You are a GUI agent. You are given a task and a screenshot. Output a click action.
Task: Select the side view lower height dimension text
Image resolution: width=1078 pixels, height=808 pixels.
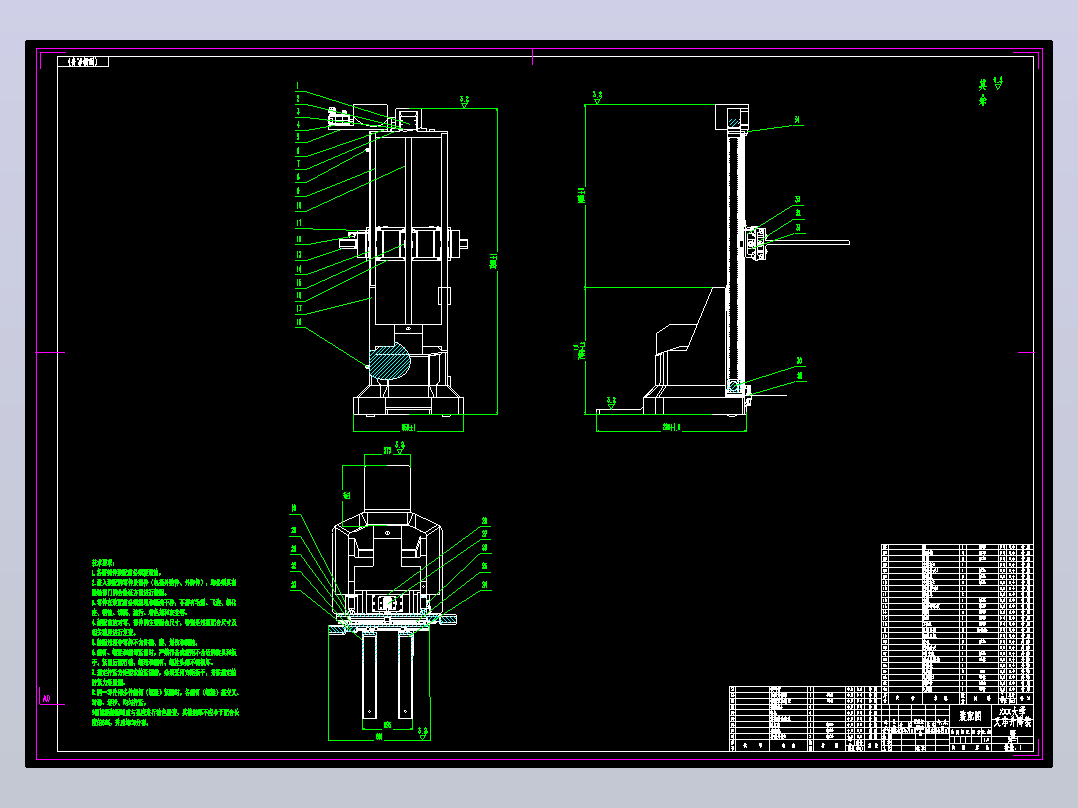point(581,351)
